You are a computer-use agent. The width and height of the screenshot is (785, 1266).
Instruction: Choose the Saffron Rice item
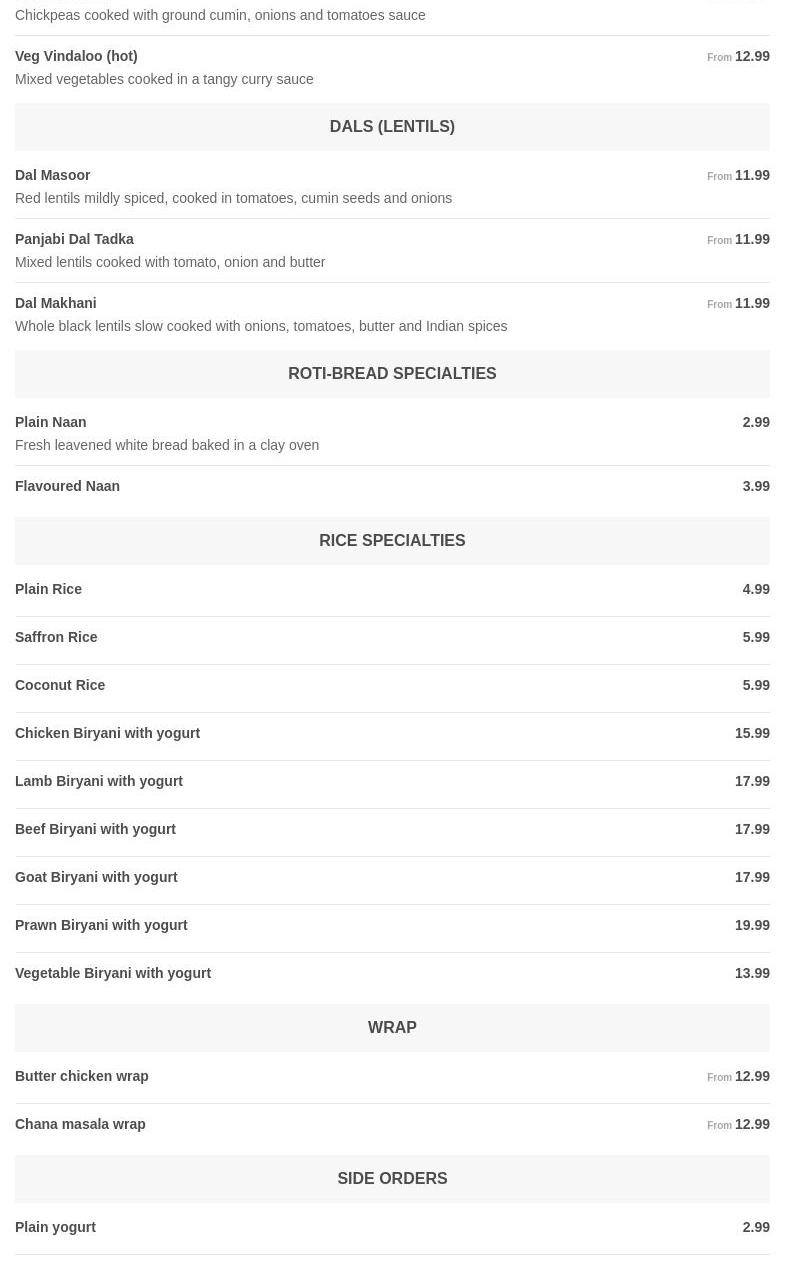(x=56, y=638)
